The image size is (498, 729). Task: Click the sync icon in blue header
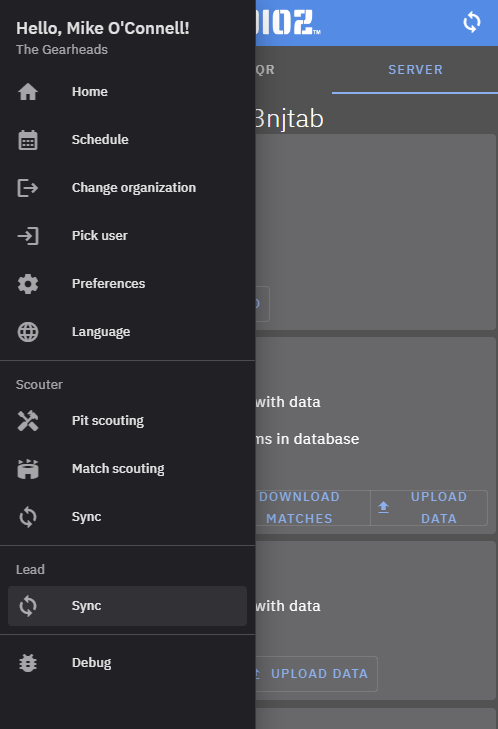pyautogui.click(x=471, y=22)
